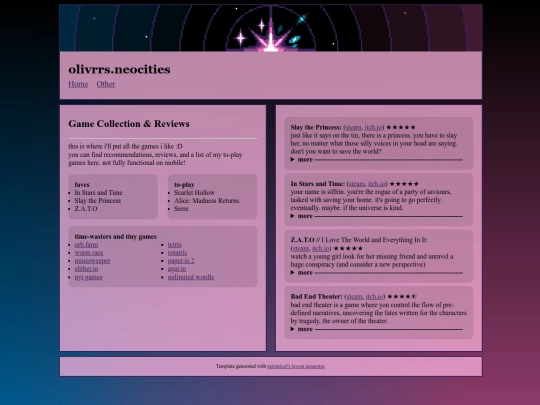The image size is (540, 405).
Task: Click the Game Collection & Reviews heading
Action: click(x=129, y=124)
